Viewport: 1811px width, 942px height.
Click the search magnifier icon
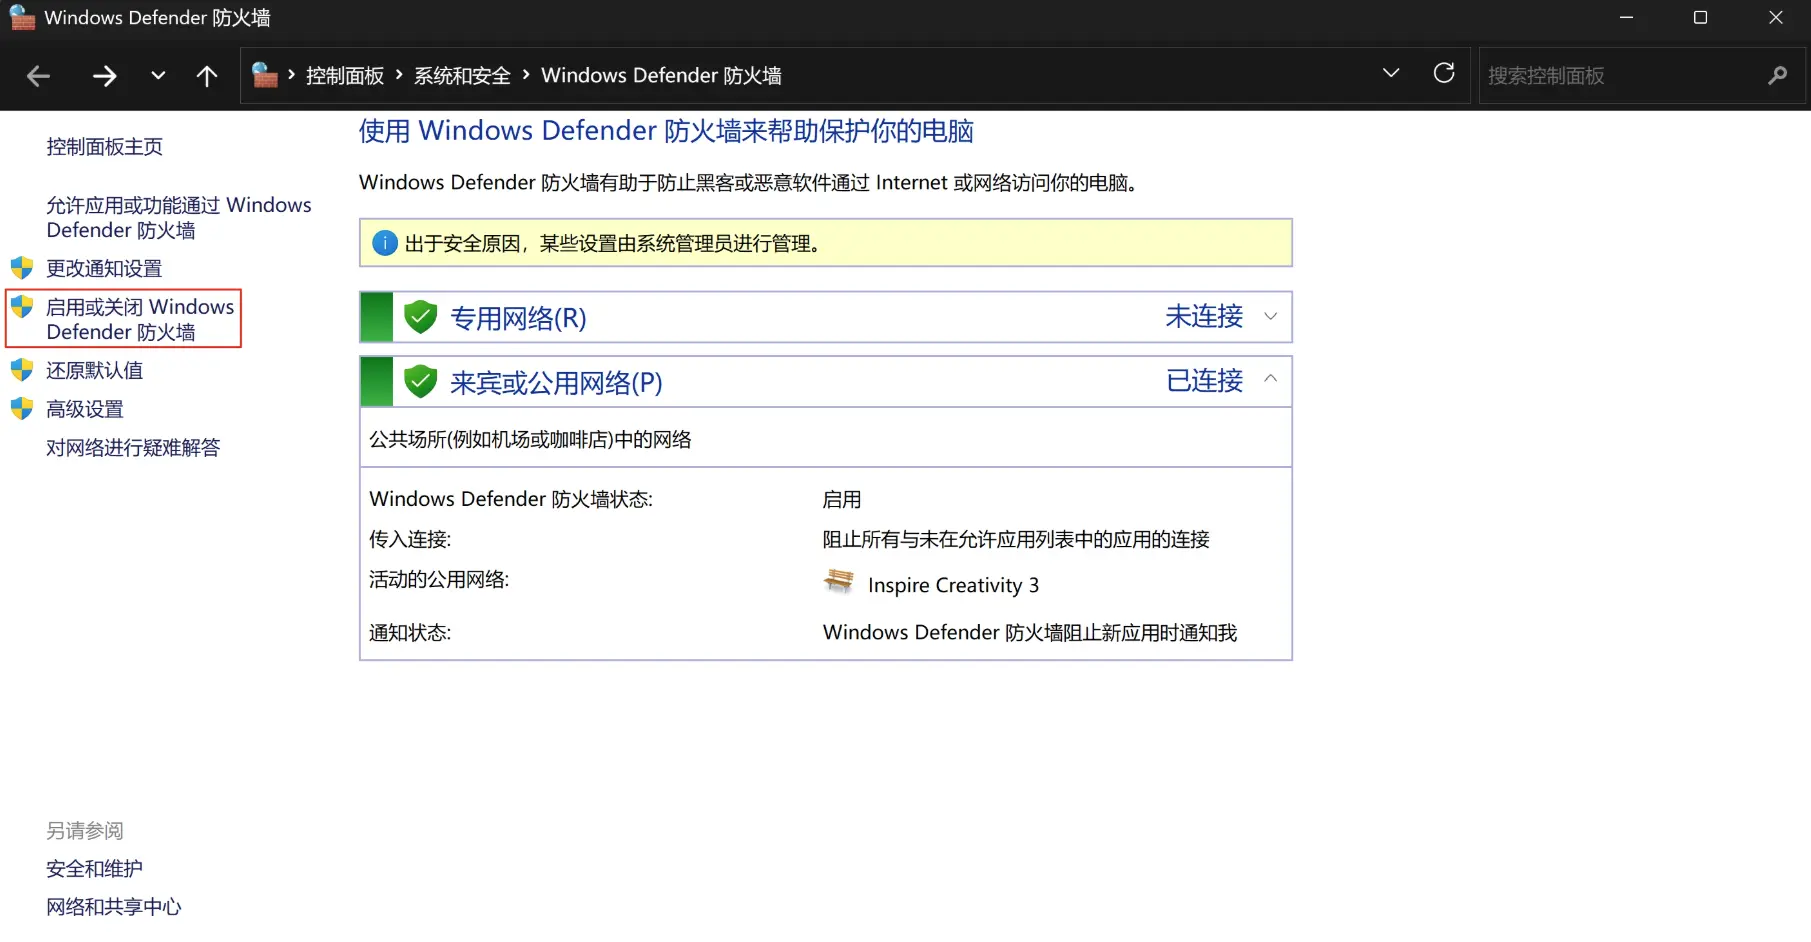1777,76
